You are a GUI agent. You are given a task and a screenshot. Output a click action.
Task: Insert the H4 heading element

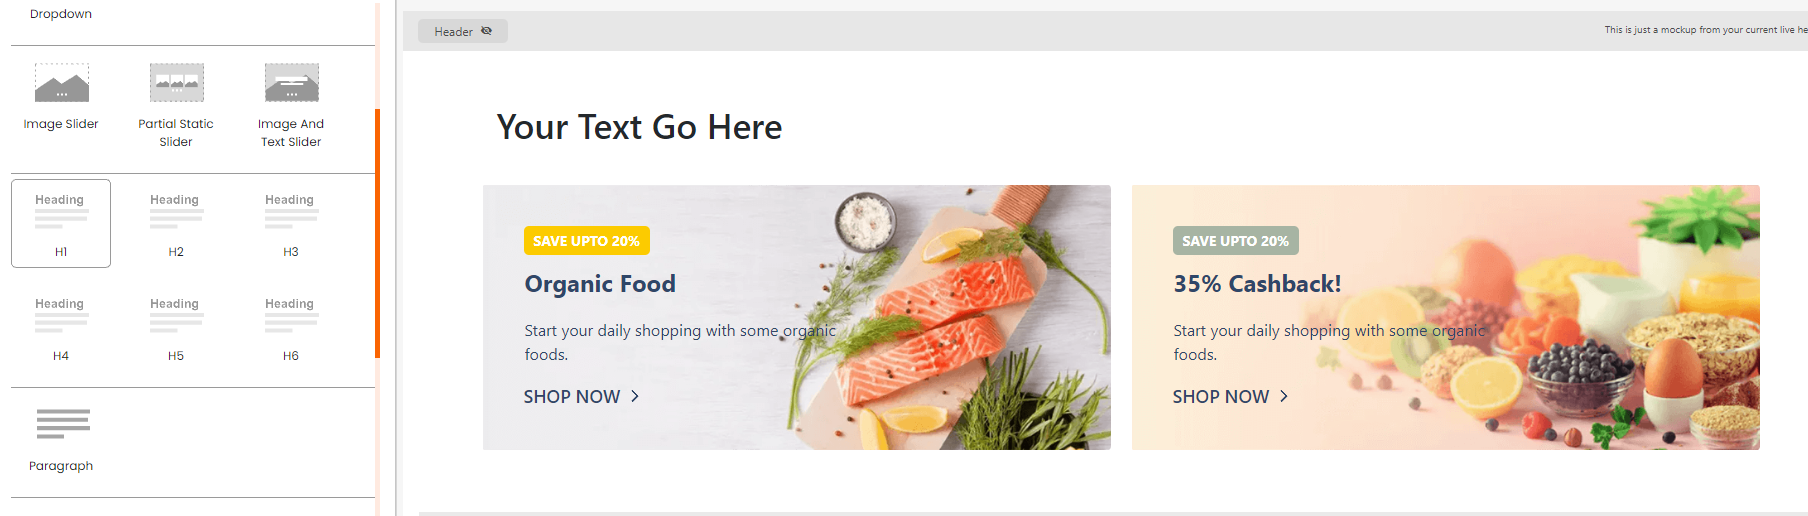[61, 328]
